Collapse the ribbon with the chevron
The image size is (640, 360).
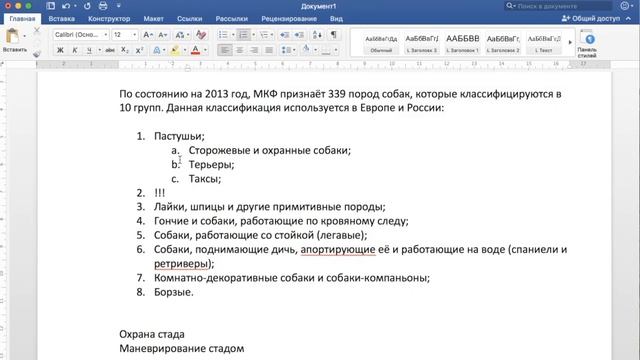point(629,18)
